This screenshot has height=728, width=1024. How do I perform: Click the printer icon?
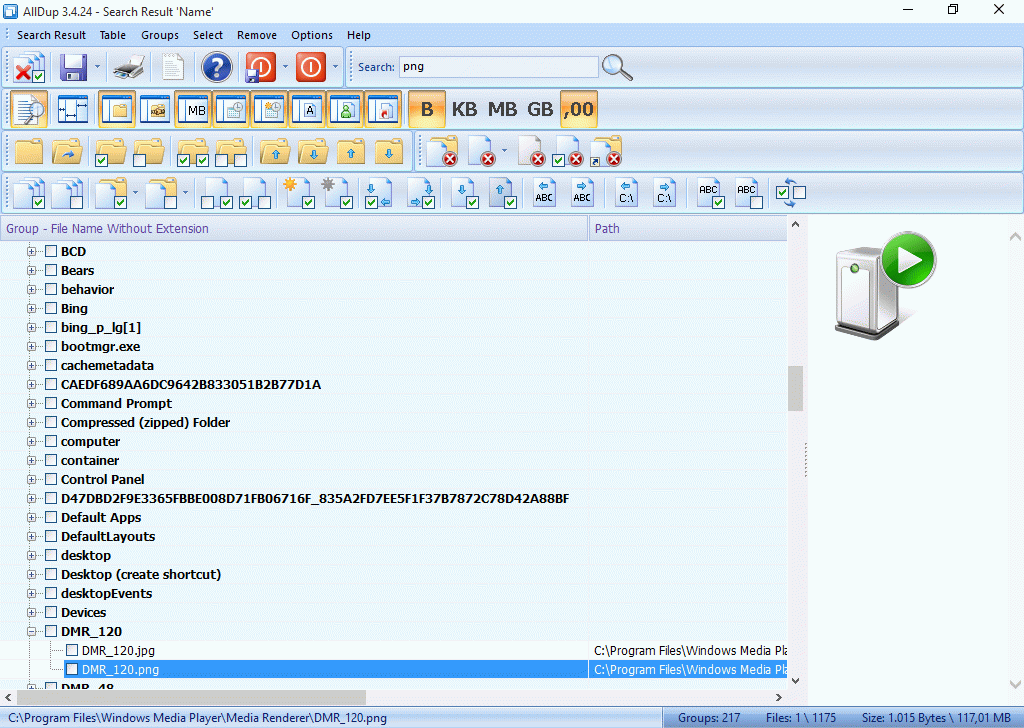tap(128, 67)
